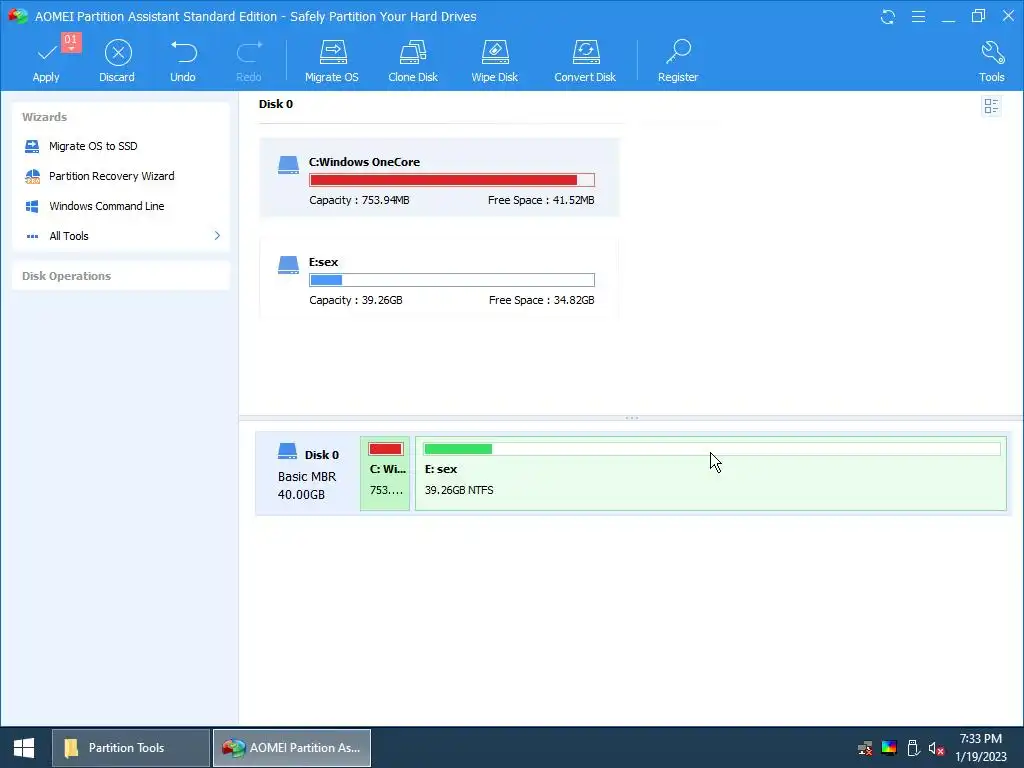Click the 39.26GB NTFS label
This screenshot has width=1024, height=768.
(459, 490)
